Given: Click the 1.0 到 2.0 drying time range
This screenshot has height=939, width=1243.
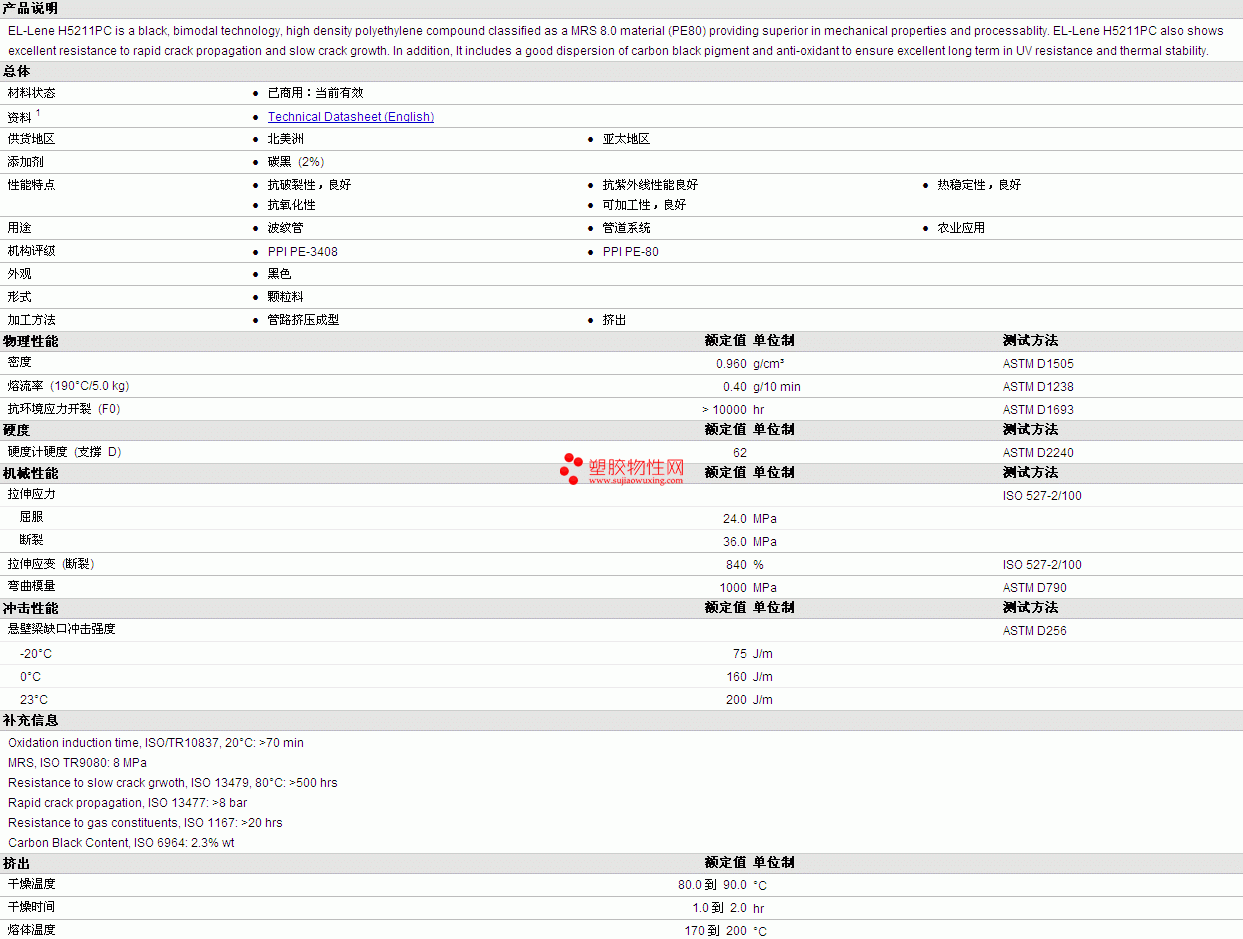Looking at the screenshot, I should (x=719, y=909).
